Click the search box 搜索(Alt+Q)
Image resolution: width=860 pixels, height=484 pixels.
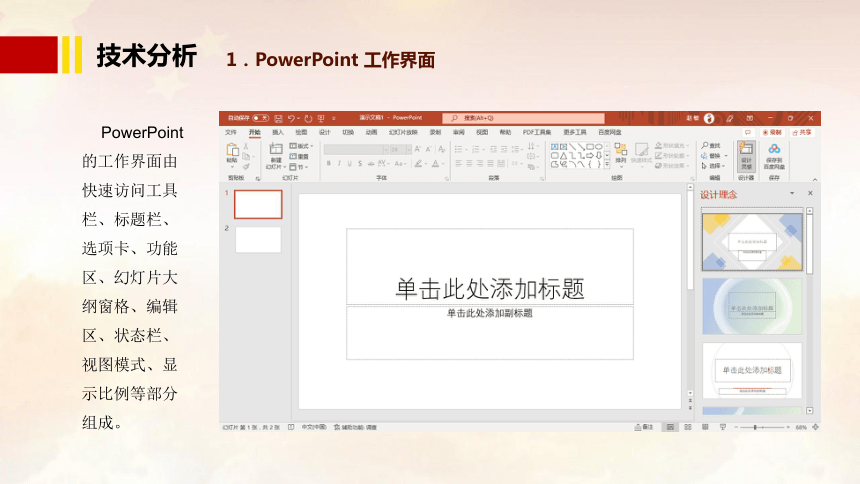click(x=524, y=118)
